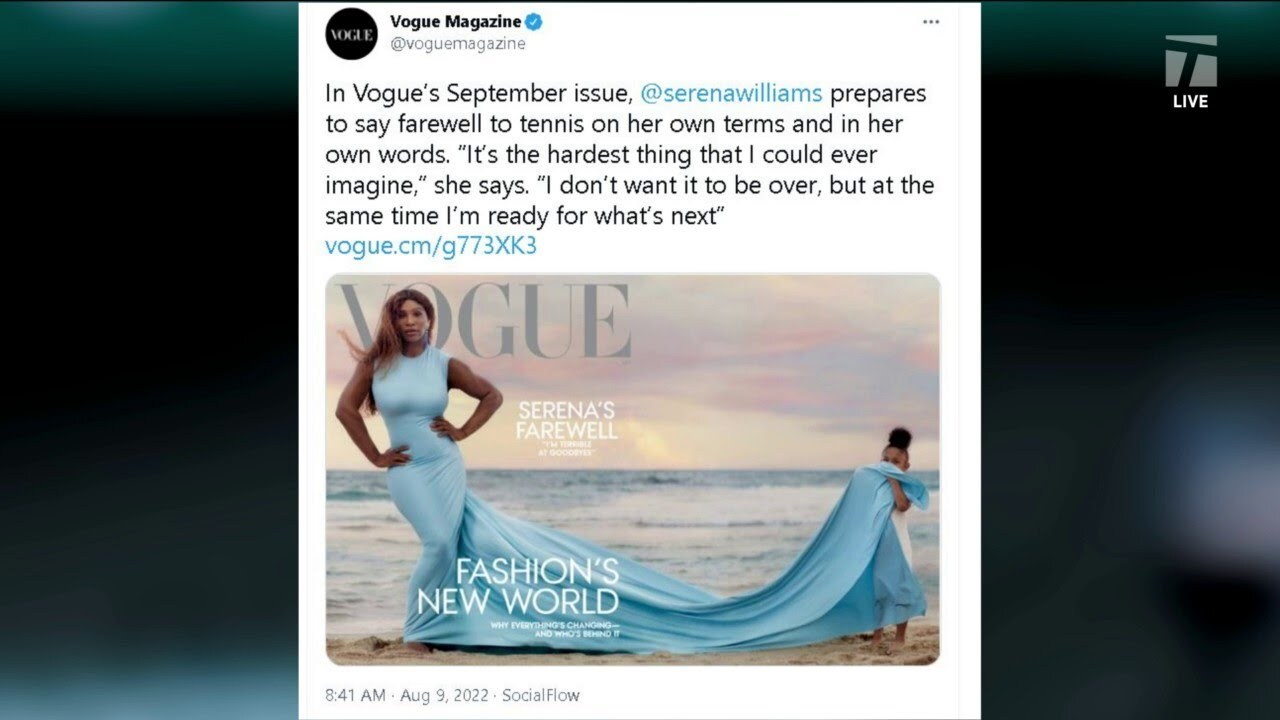This screenshot has height=720, width=1280.
Task: Open the @serenawilliams mention
Action: click(x=731, y=94)
